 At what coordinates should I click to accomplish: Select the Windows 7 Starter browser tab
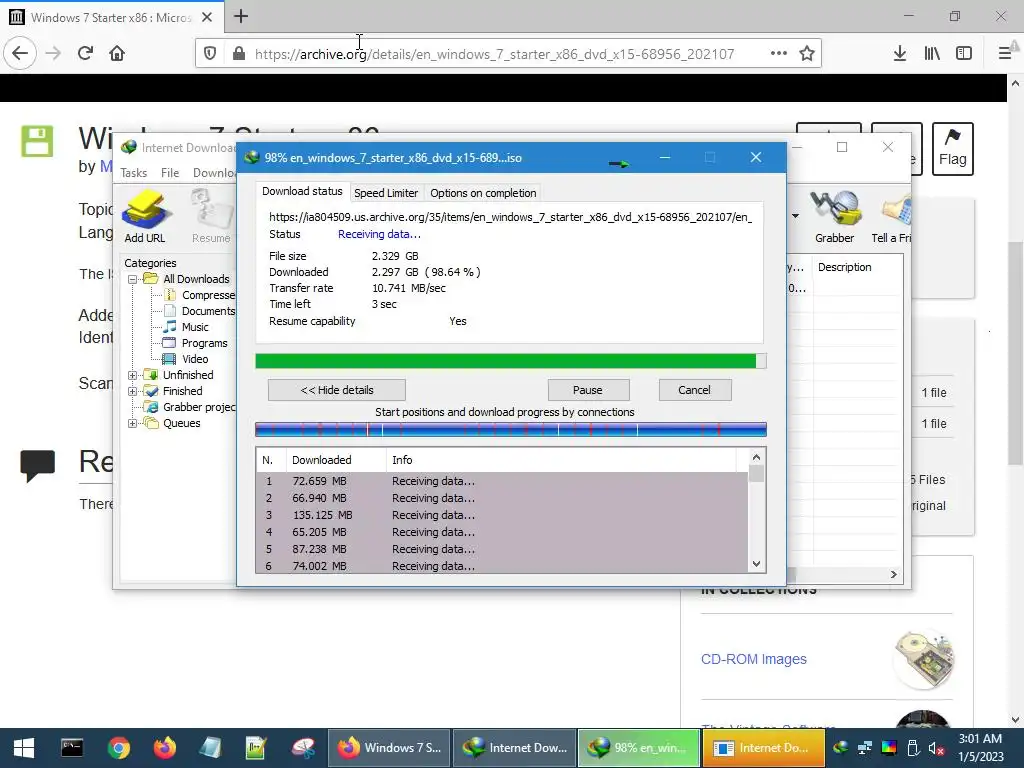point(112,17)
